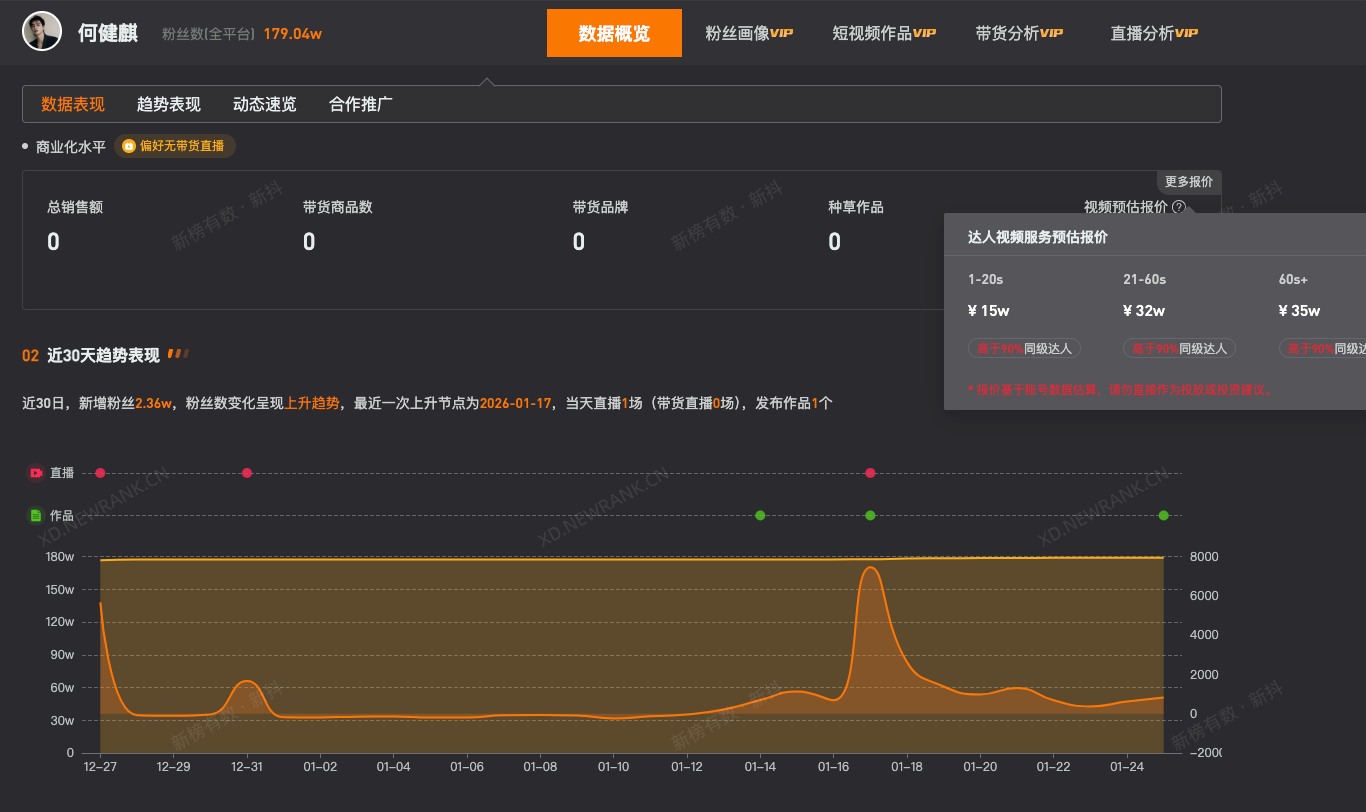Click the red live-stream icon next to 直播 legend

click(x=35, y=473)
